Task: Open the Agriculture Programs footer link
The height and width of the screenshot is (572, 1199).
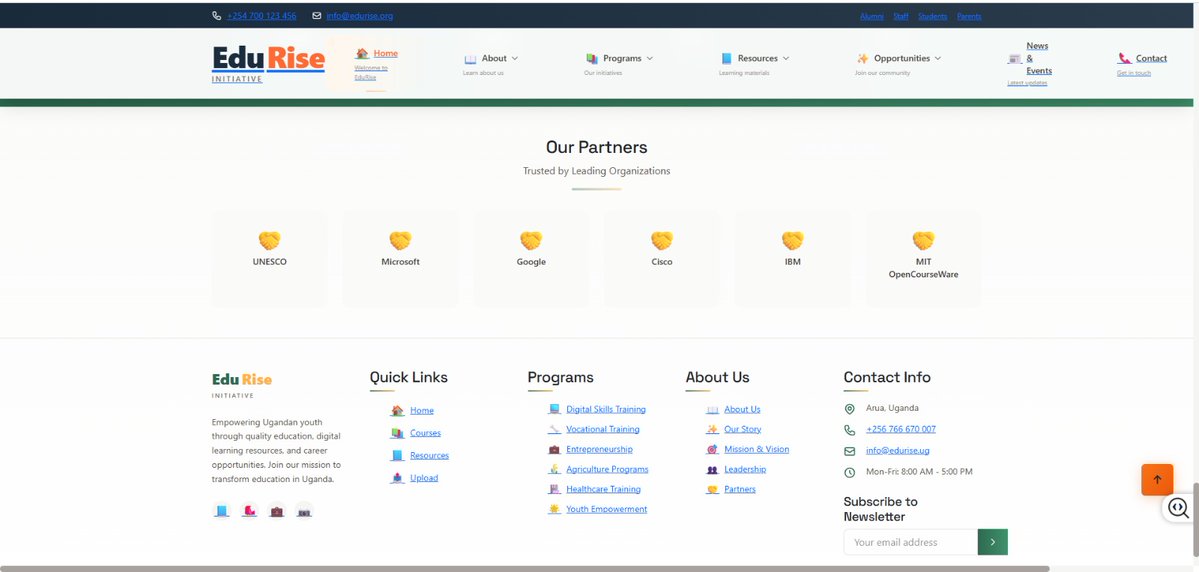Action: coord(607,470)
